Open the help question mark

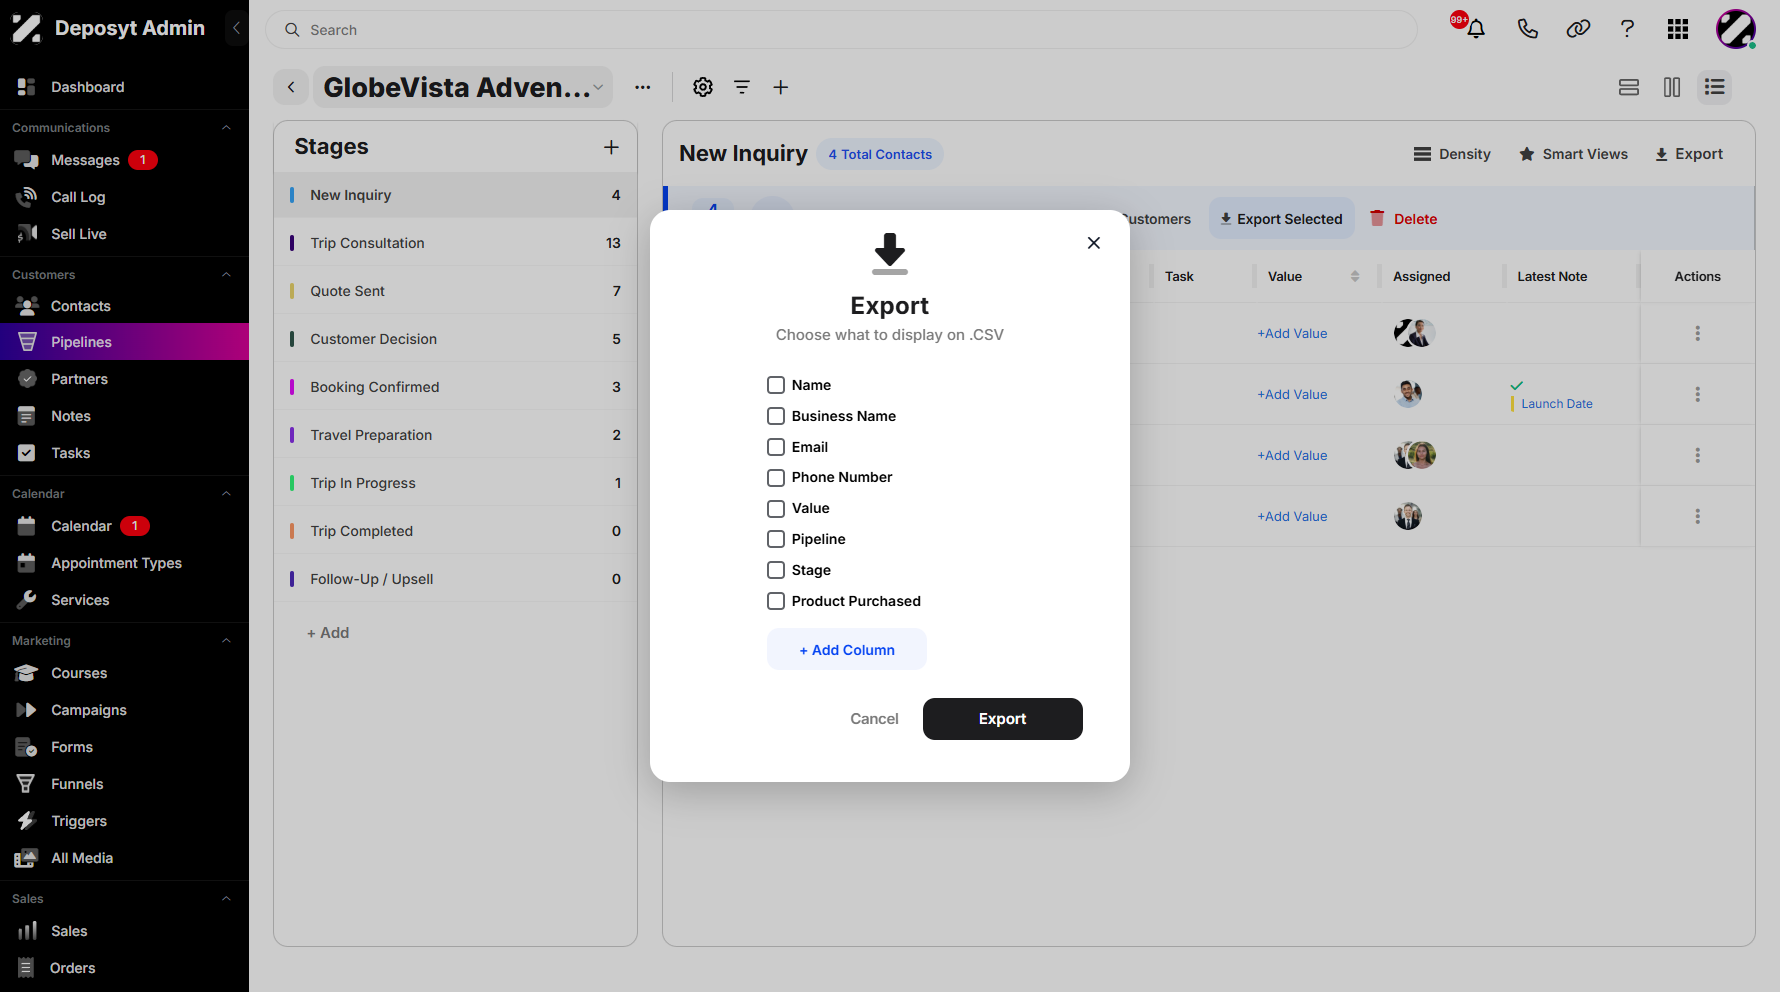click(1627, 29)
